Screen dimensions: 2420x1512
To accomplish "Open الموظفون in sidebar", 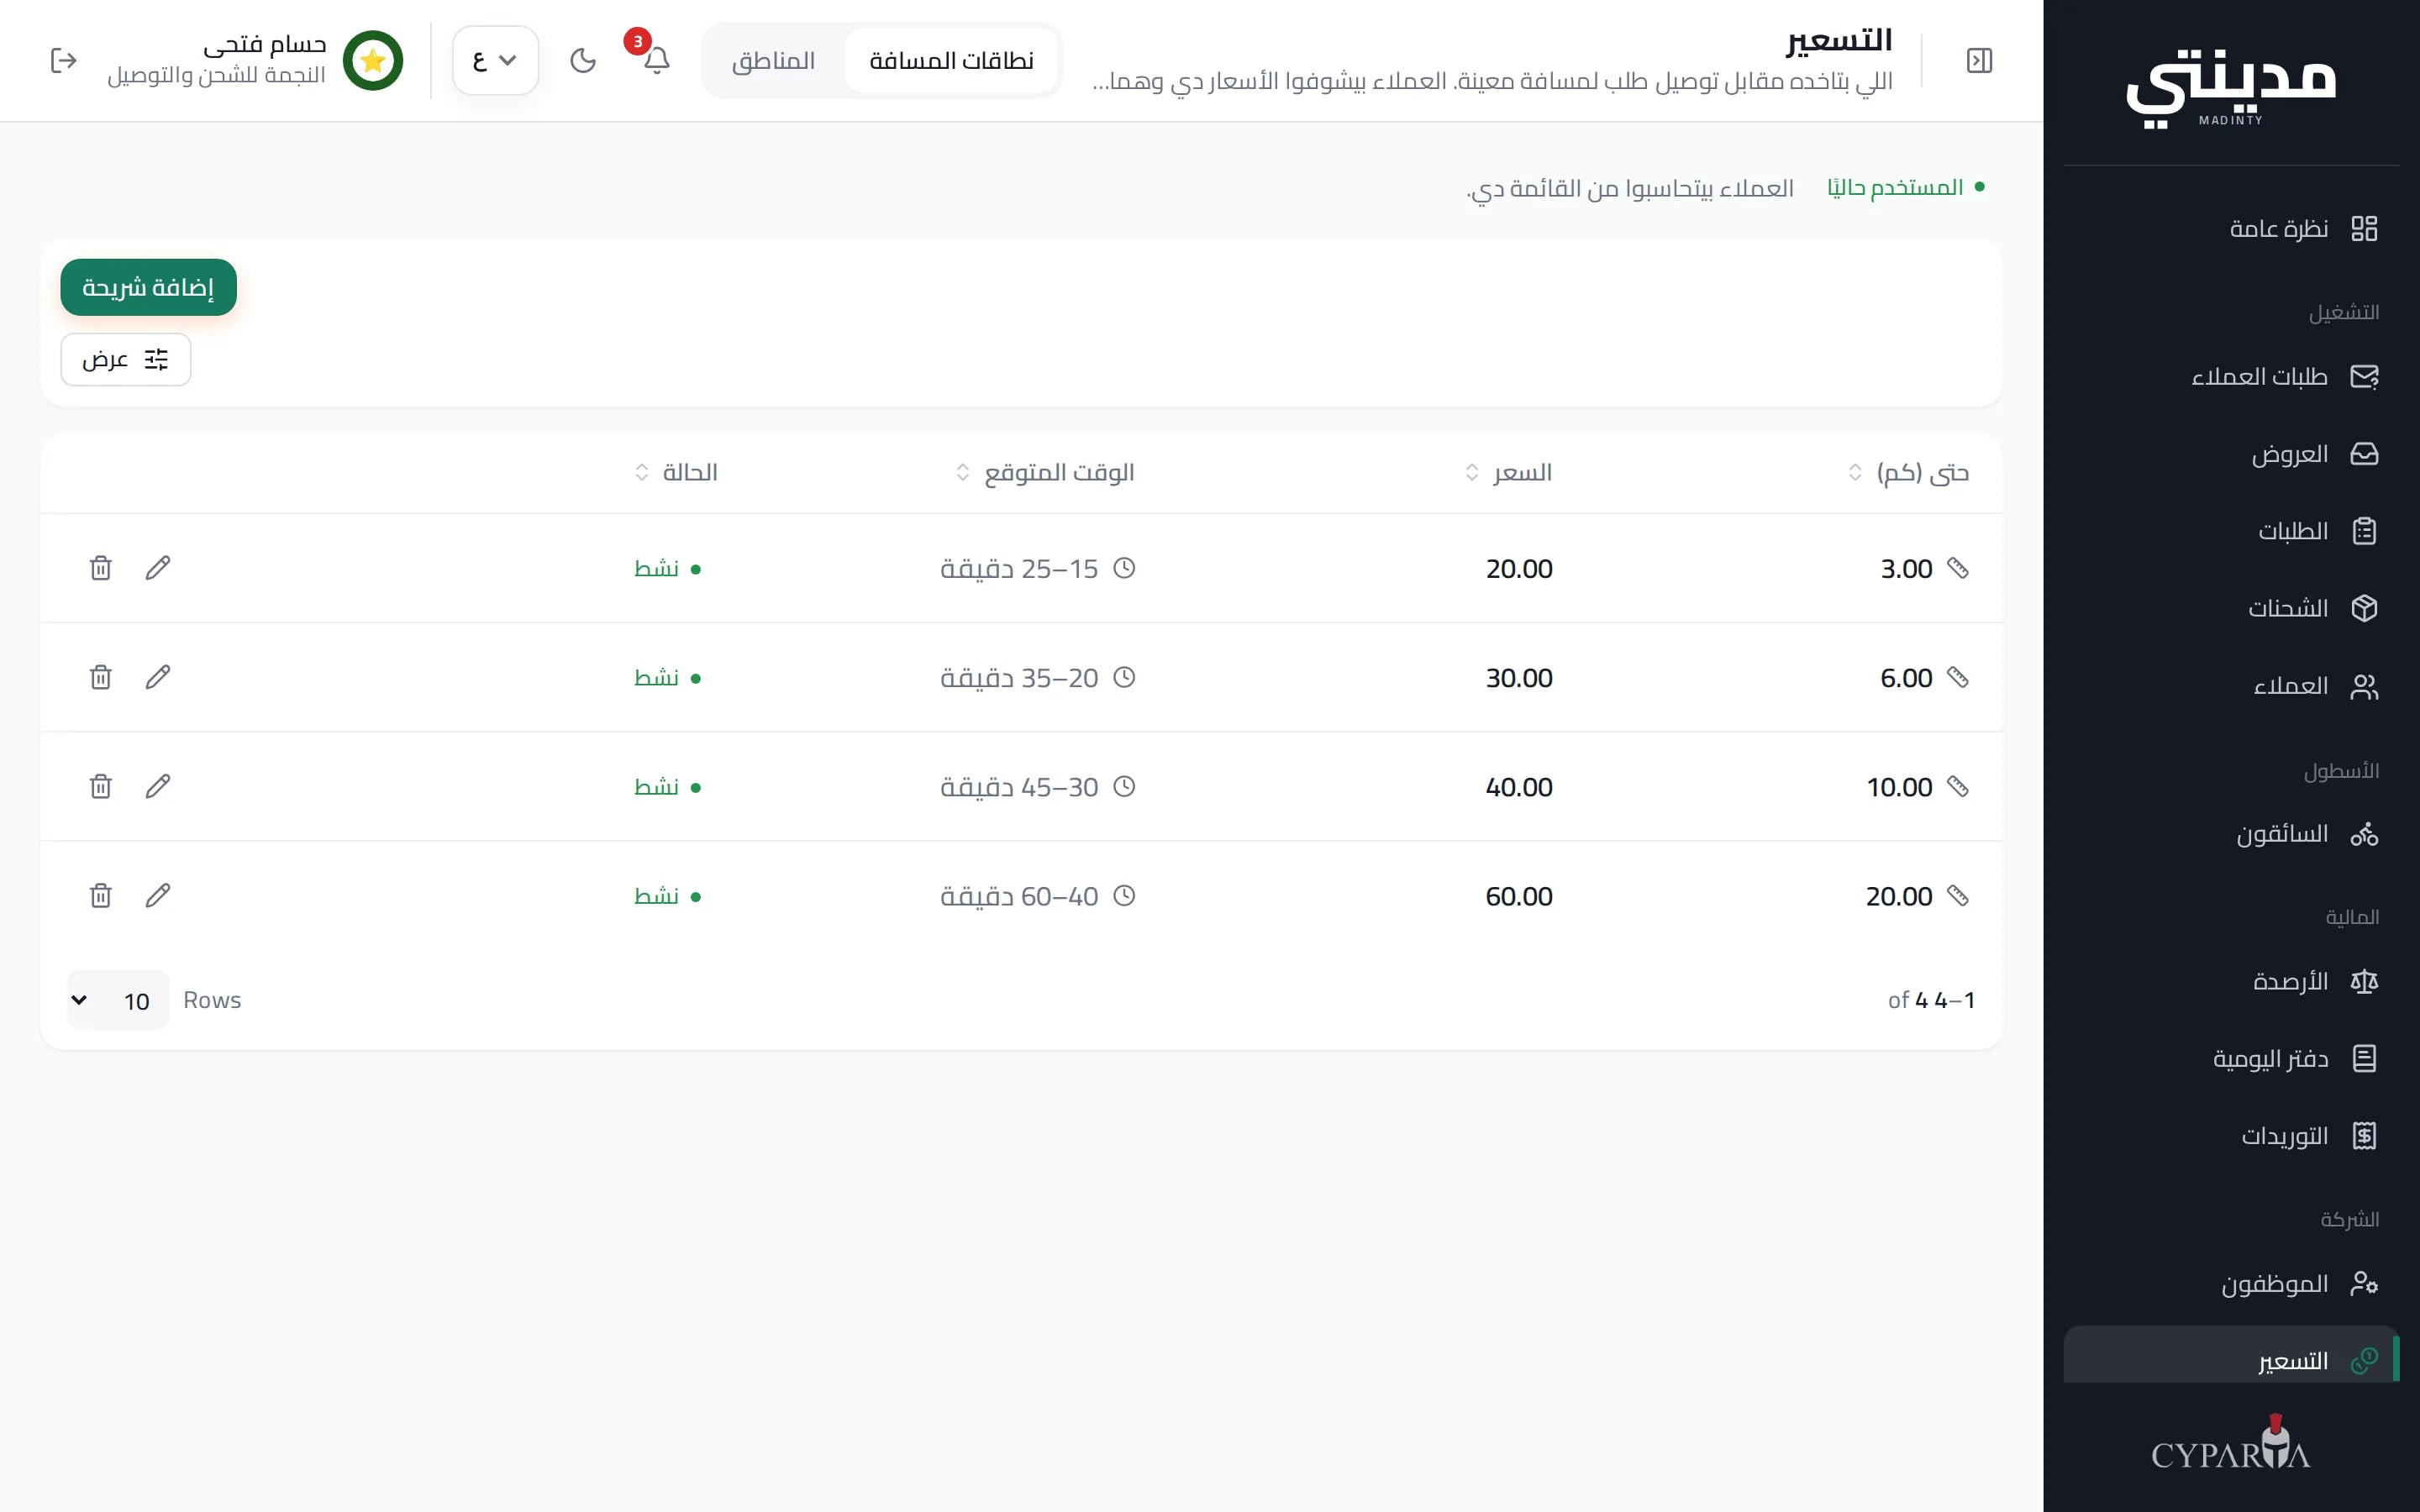I will 2231,1283.
